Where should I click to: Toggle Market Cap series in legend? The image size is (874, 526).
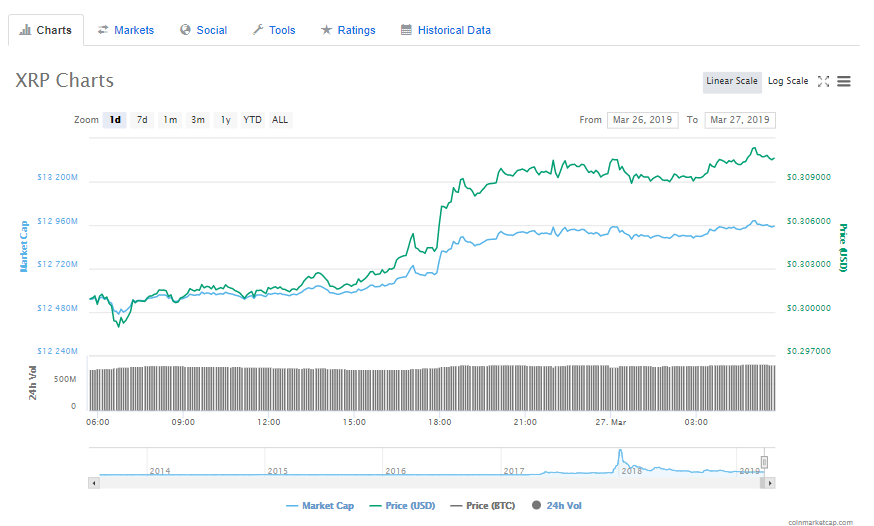click(320, 505)
